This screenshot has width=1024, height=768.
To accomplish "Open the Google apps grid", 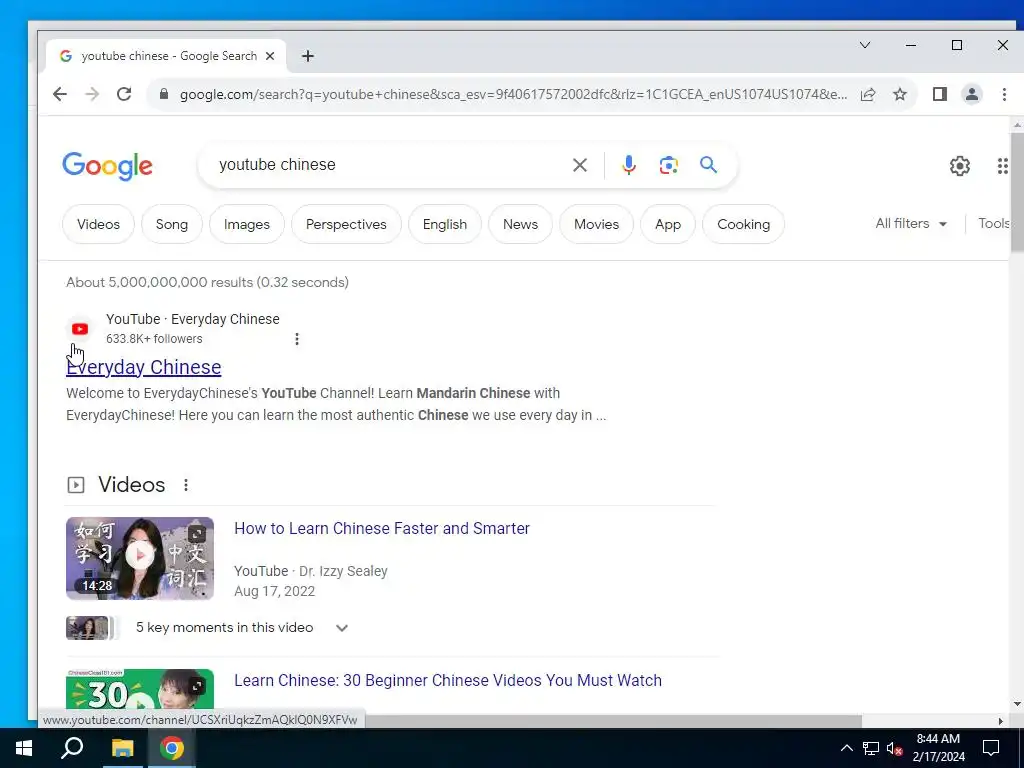I will tap(1002, 166).
